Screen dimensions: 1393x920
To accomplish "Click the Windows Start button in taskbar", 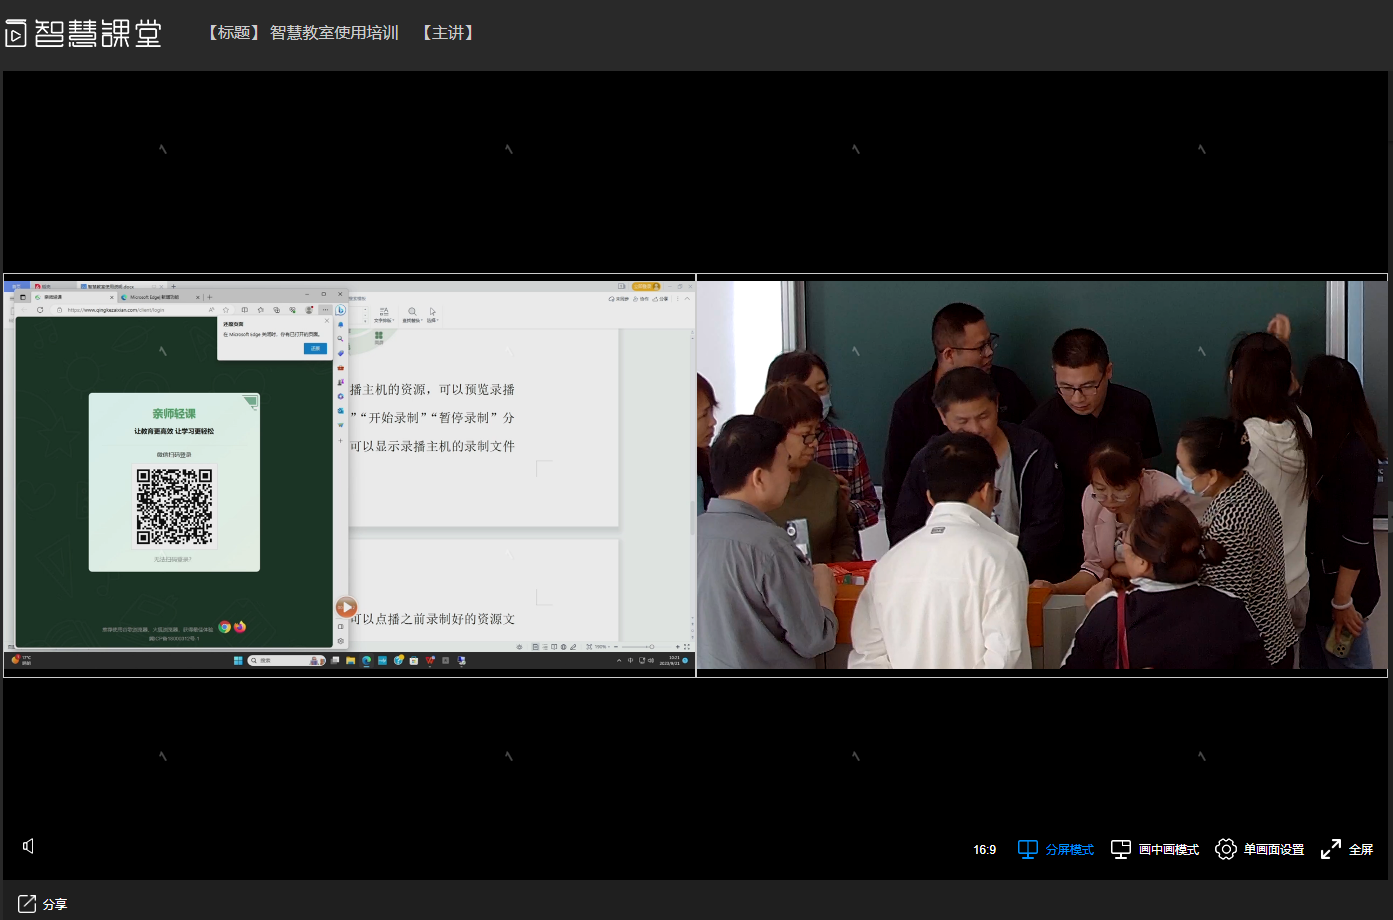I will point(238,661).
